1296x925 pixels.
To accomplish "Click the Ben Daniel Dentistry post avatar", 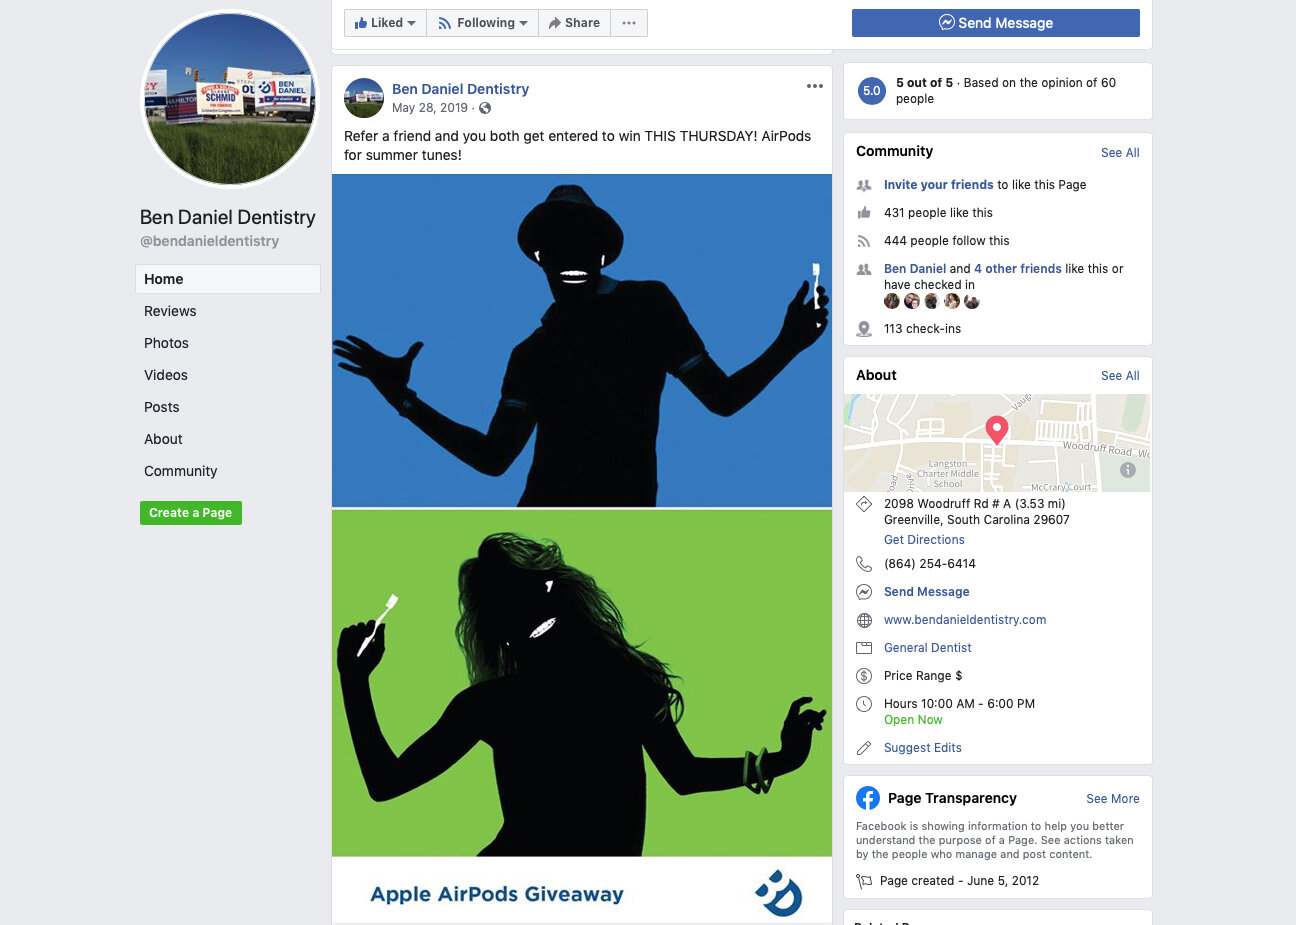I will pos(364,98).
